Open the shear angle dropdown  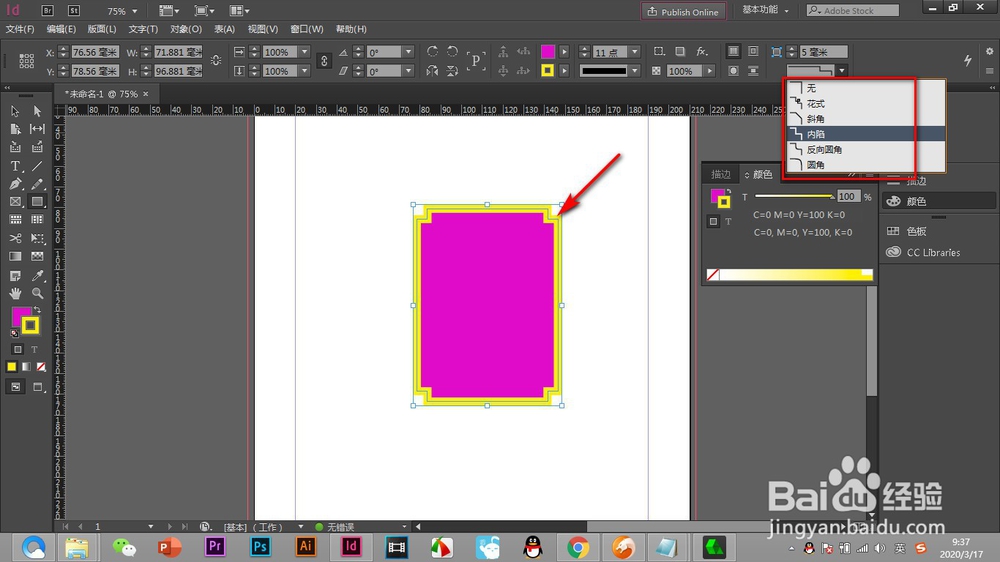[x=409, y=71]
